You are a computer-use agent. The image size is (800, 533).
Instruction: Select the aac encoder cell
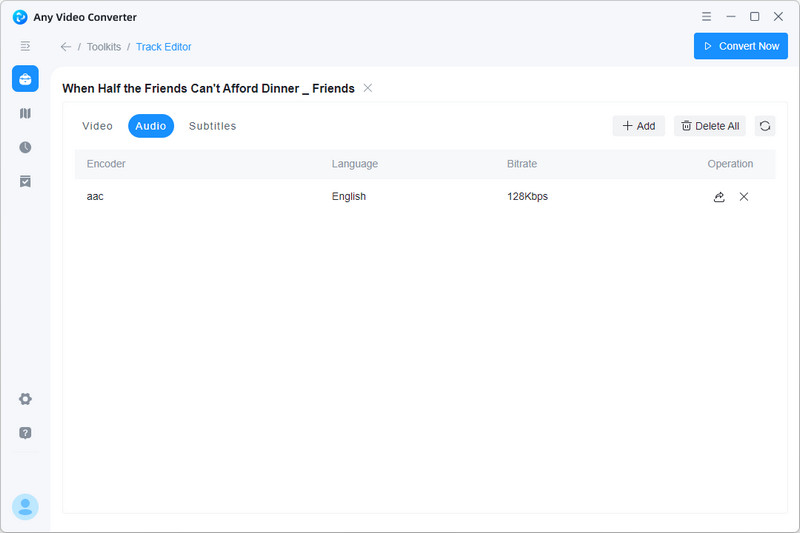tap(95, 196)
